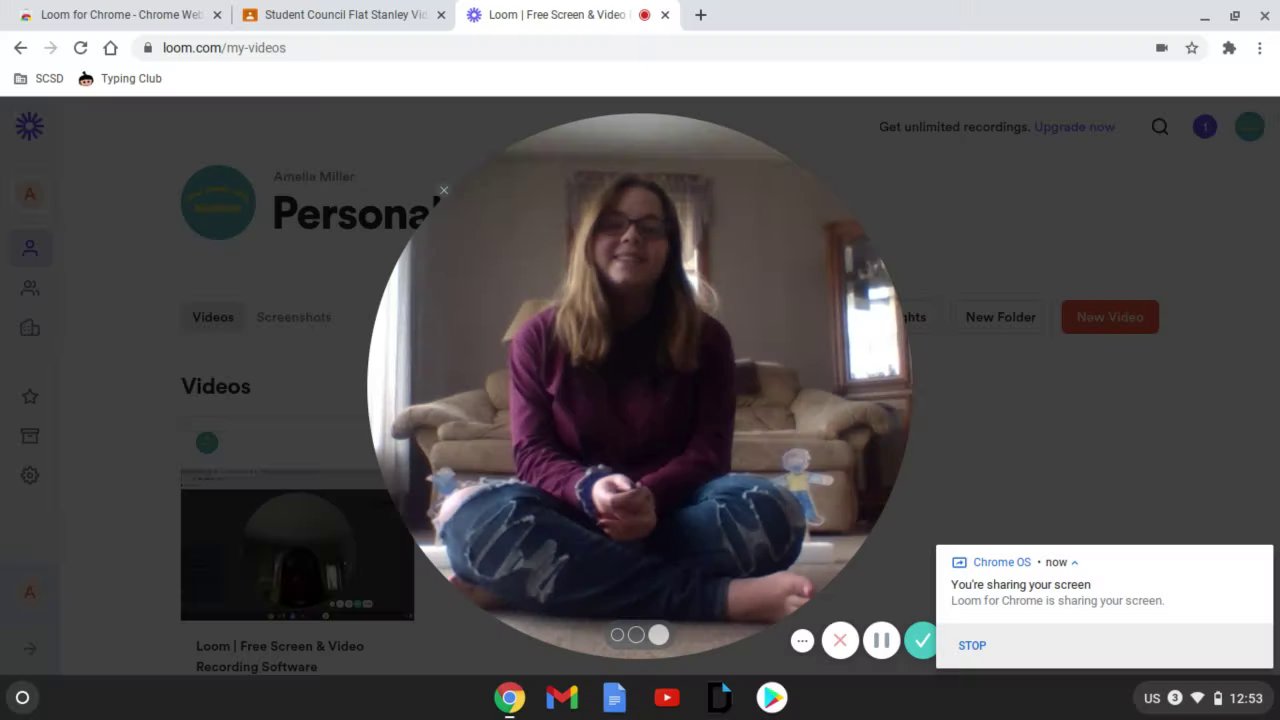The width and height of the screenshot is (1280, 720).
Task: Click the Amelia Miller workspace avatar
Action: point(218,203)
